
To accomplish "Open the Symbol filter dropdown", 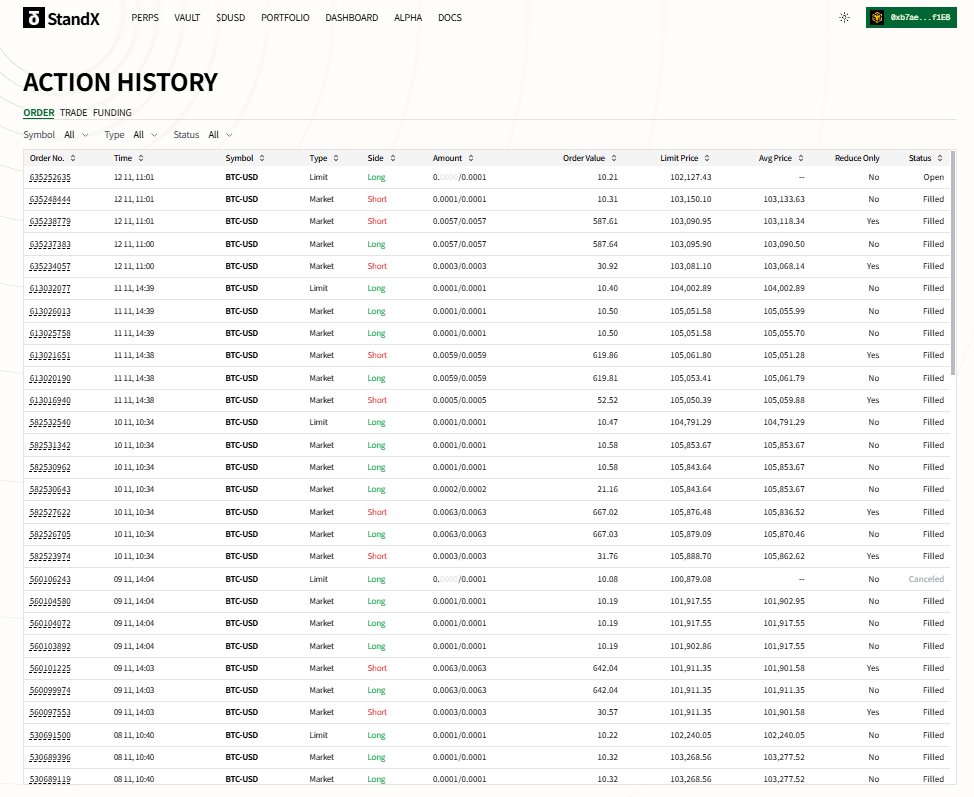I will 78,134.
